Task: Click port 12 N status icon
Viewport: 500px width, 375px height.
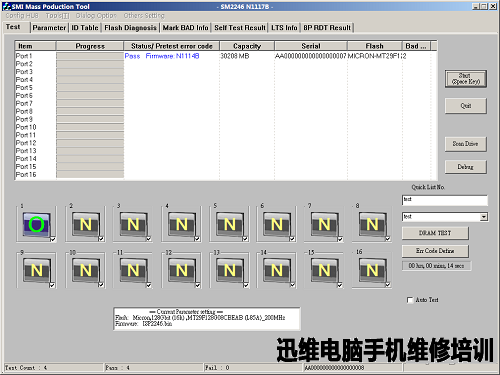Action: 182,270
